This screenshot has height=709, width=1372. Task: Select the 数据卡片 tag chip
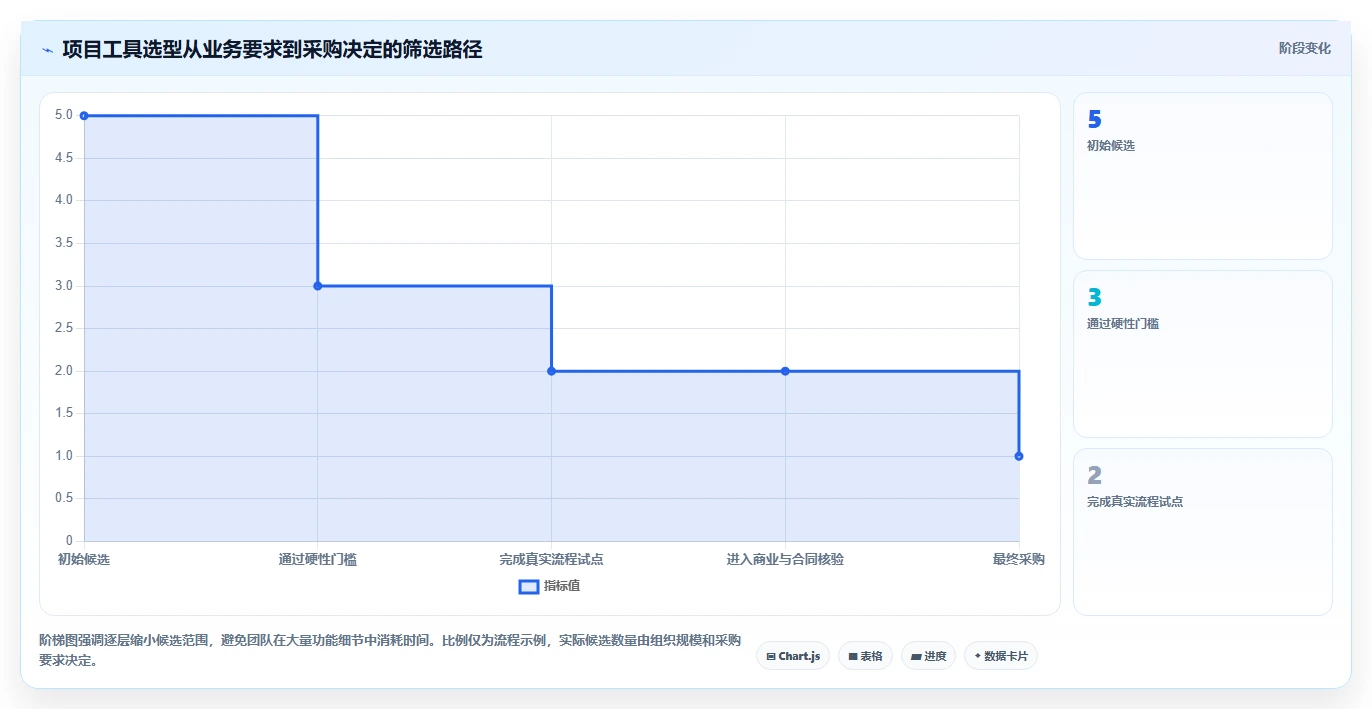[x=1001, y=656]
